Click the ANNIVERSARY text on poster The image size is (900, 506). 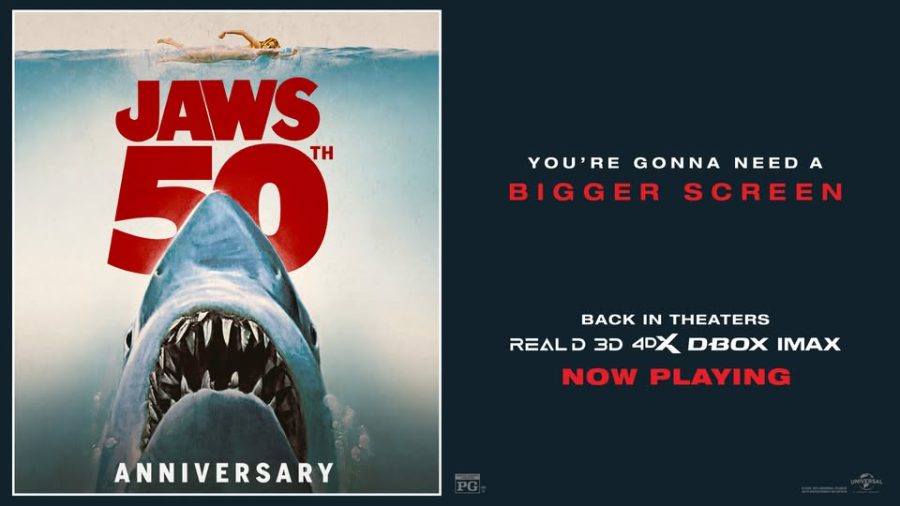(x=224, y=473)
